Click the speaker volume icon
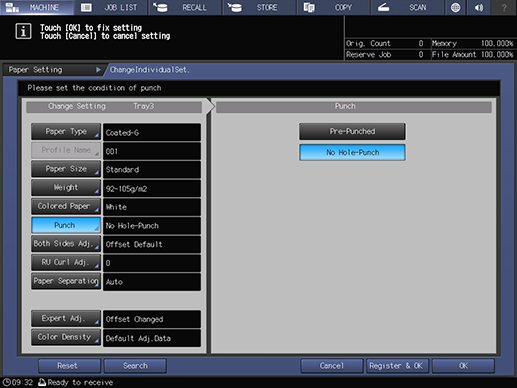The height and width of the screenshot is (388, 517). (x=479, y=7)
